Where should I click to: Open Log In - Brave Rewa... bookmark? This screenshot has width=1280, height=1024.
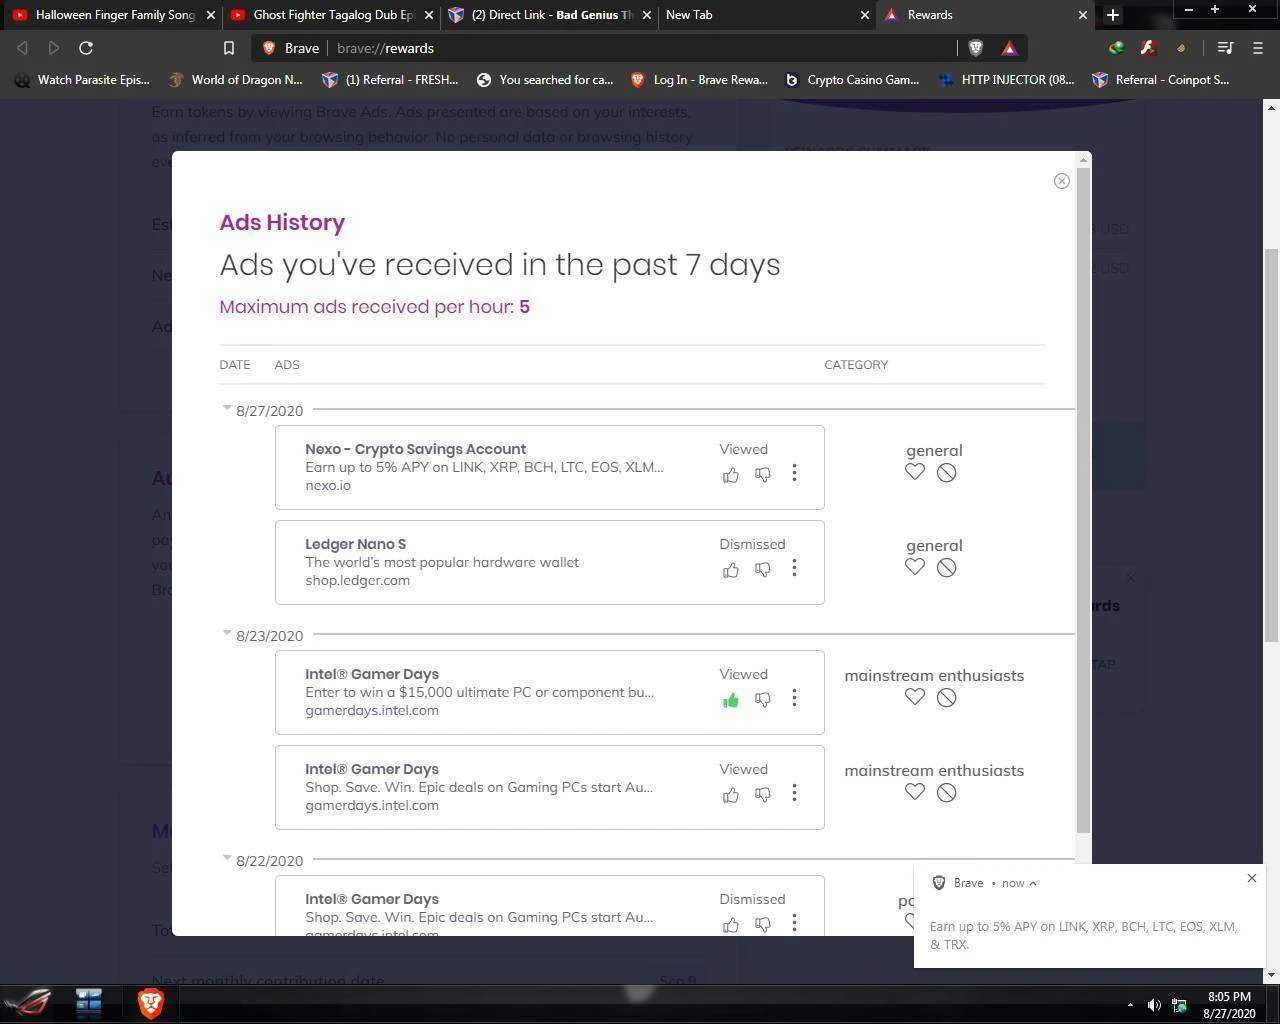(x=699, y=80)
